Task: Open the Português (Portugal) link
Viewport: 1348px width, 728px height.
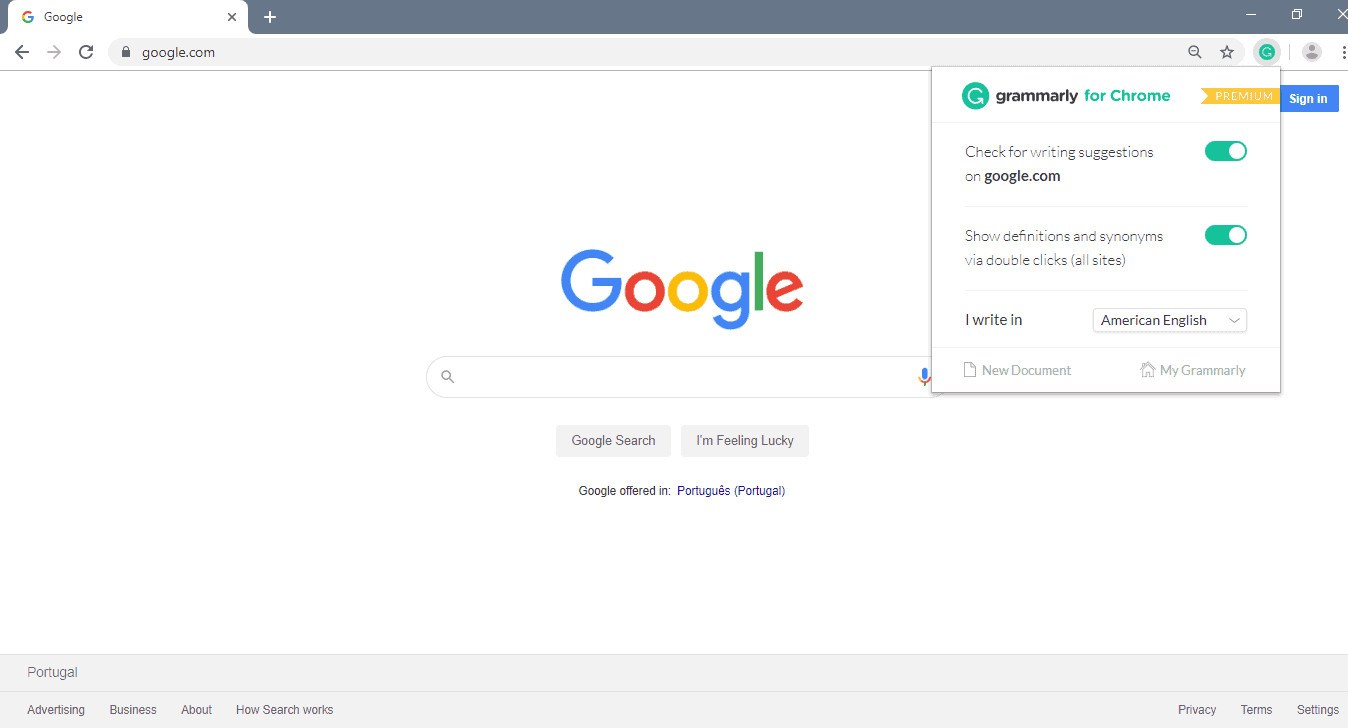Action: (x=731, y=490)
